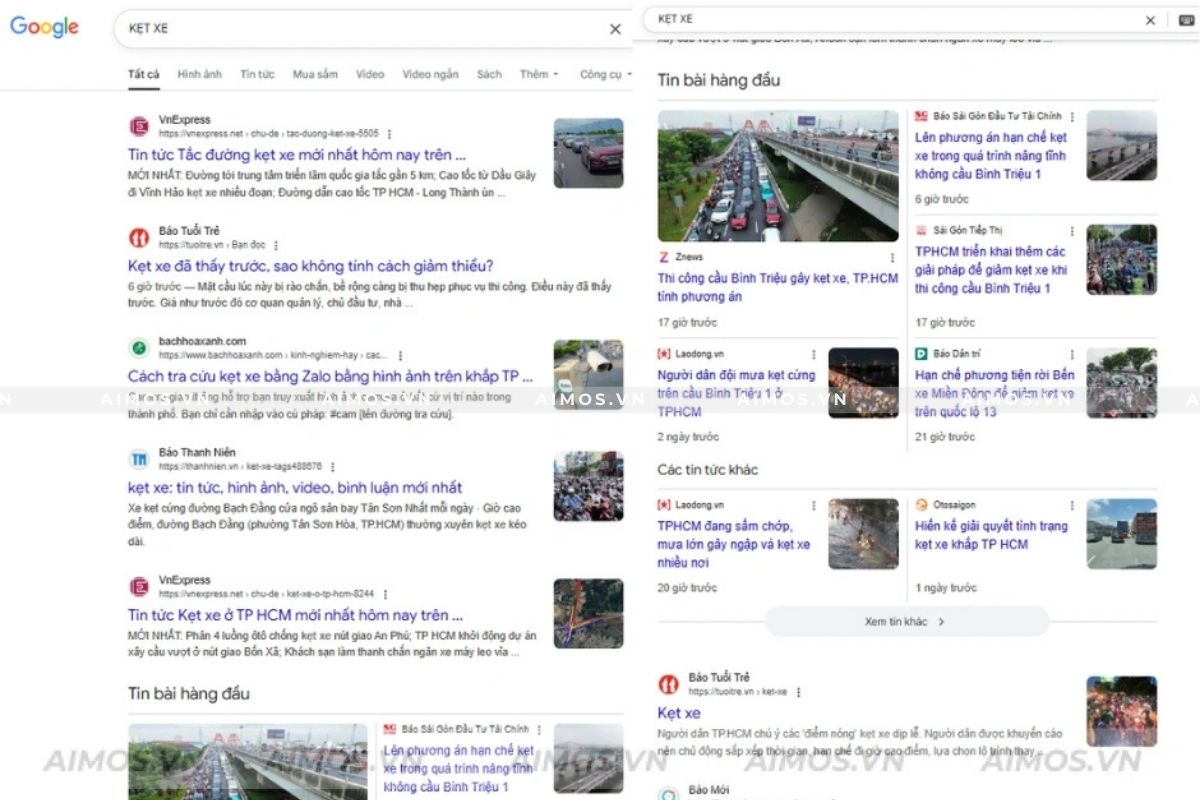
Task: Open three-dot menu on Znews story card
Action: click(891, 257)
